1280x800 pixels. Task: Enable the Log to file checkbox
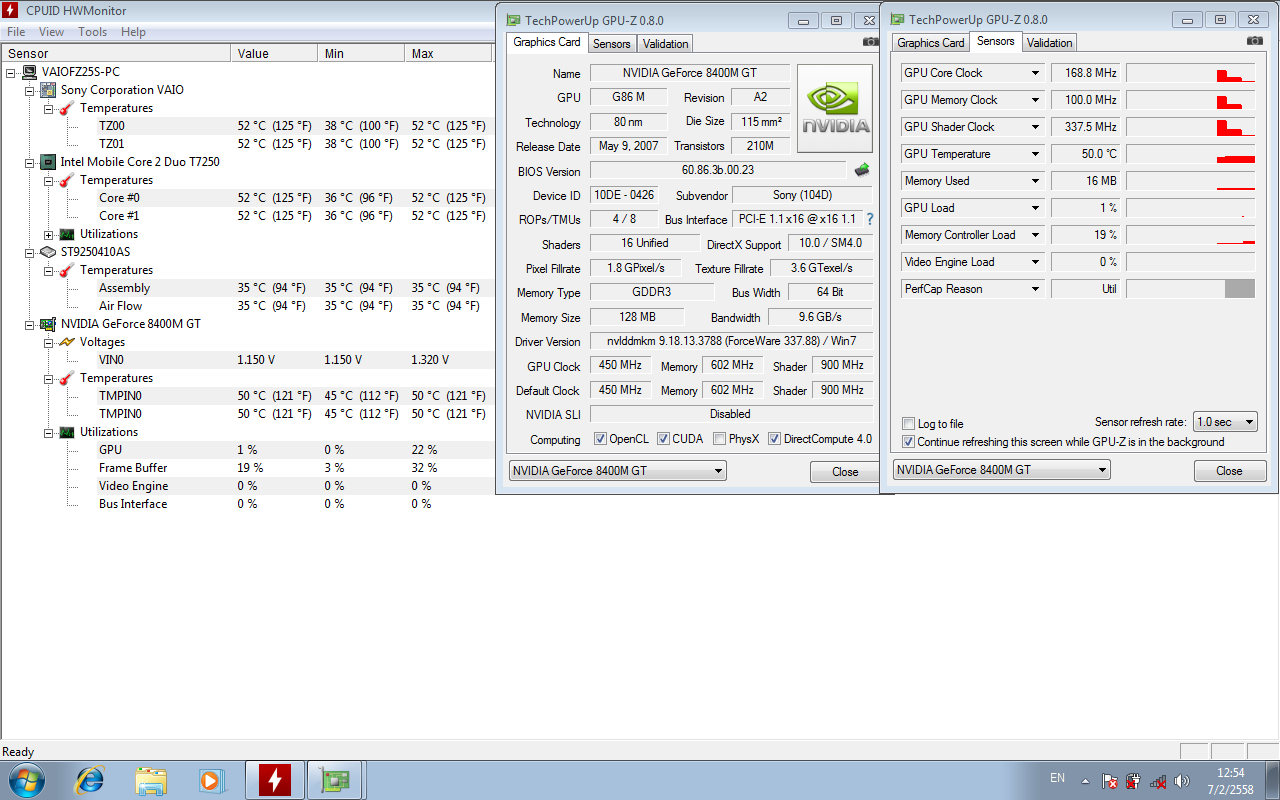click(x=908, y=424)
